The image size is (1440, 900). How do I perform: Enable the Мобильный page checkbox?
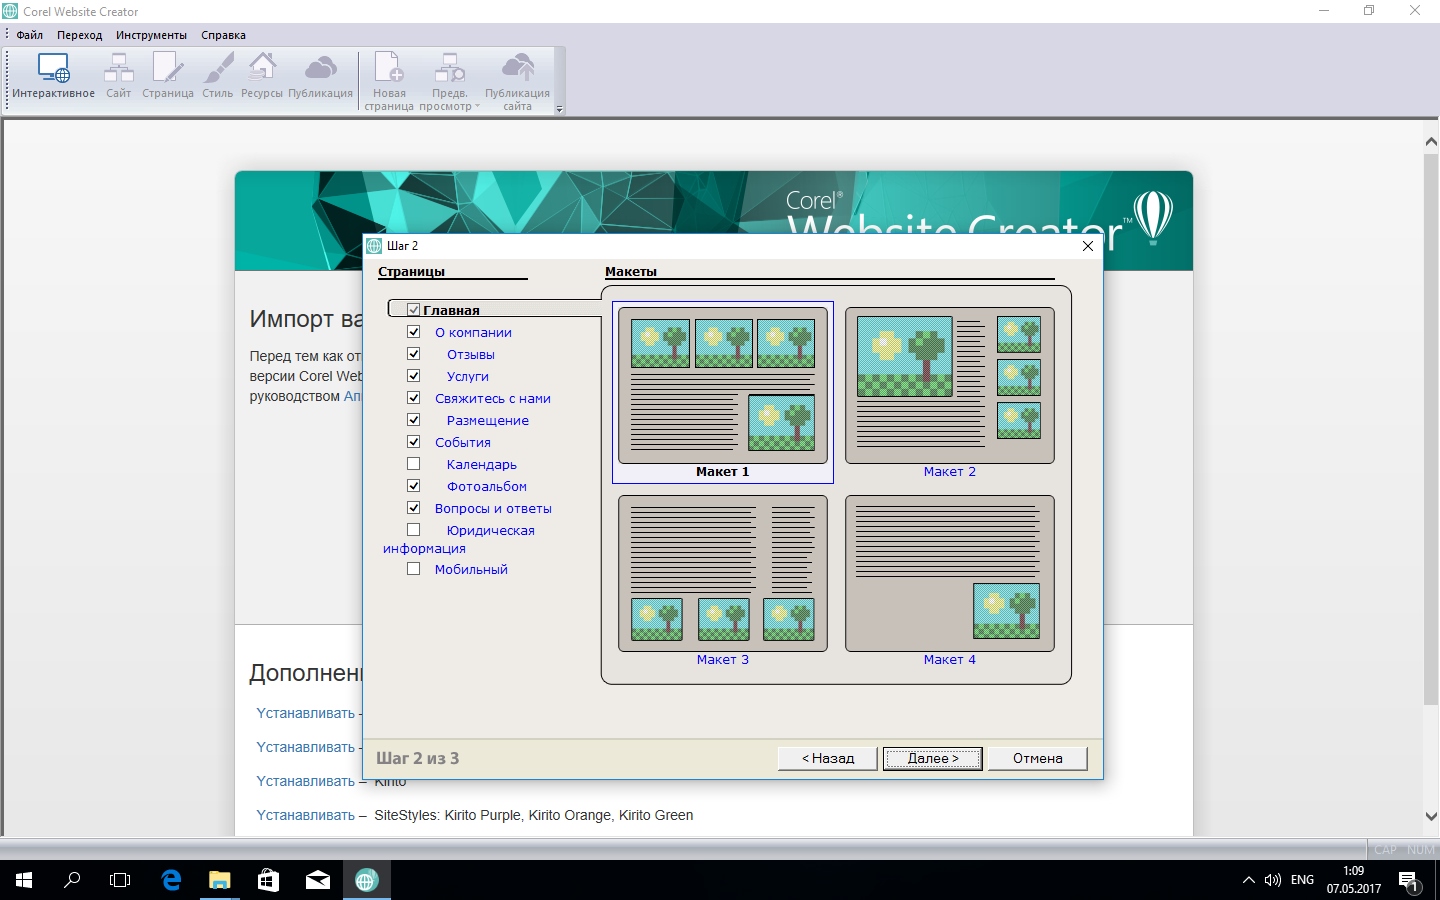pos(413,569)
